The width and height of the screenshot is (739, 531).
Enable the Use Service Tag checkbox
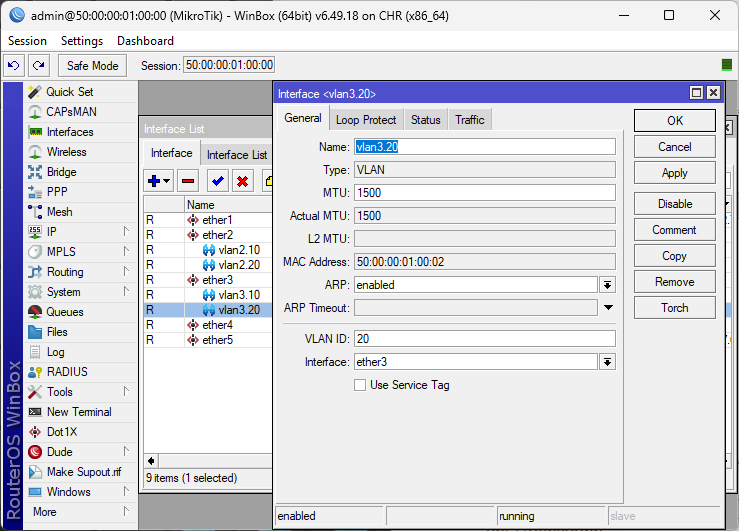(x=360, y=385)
